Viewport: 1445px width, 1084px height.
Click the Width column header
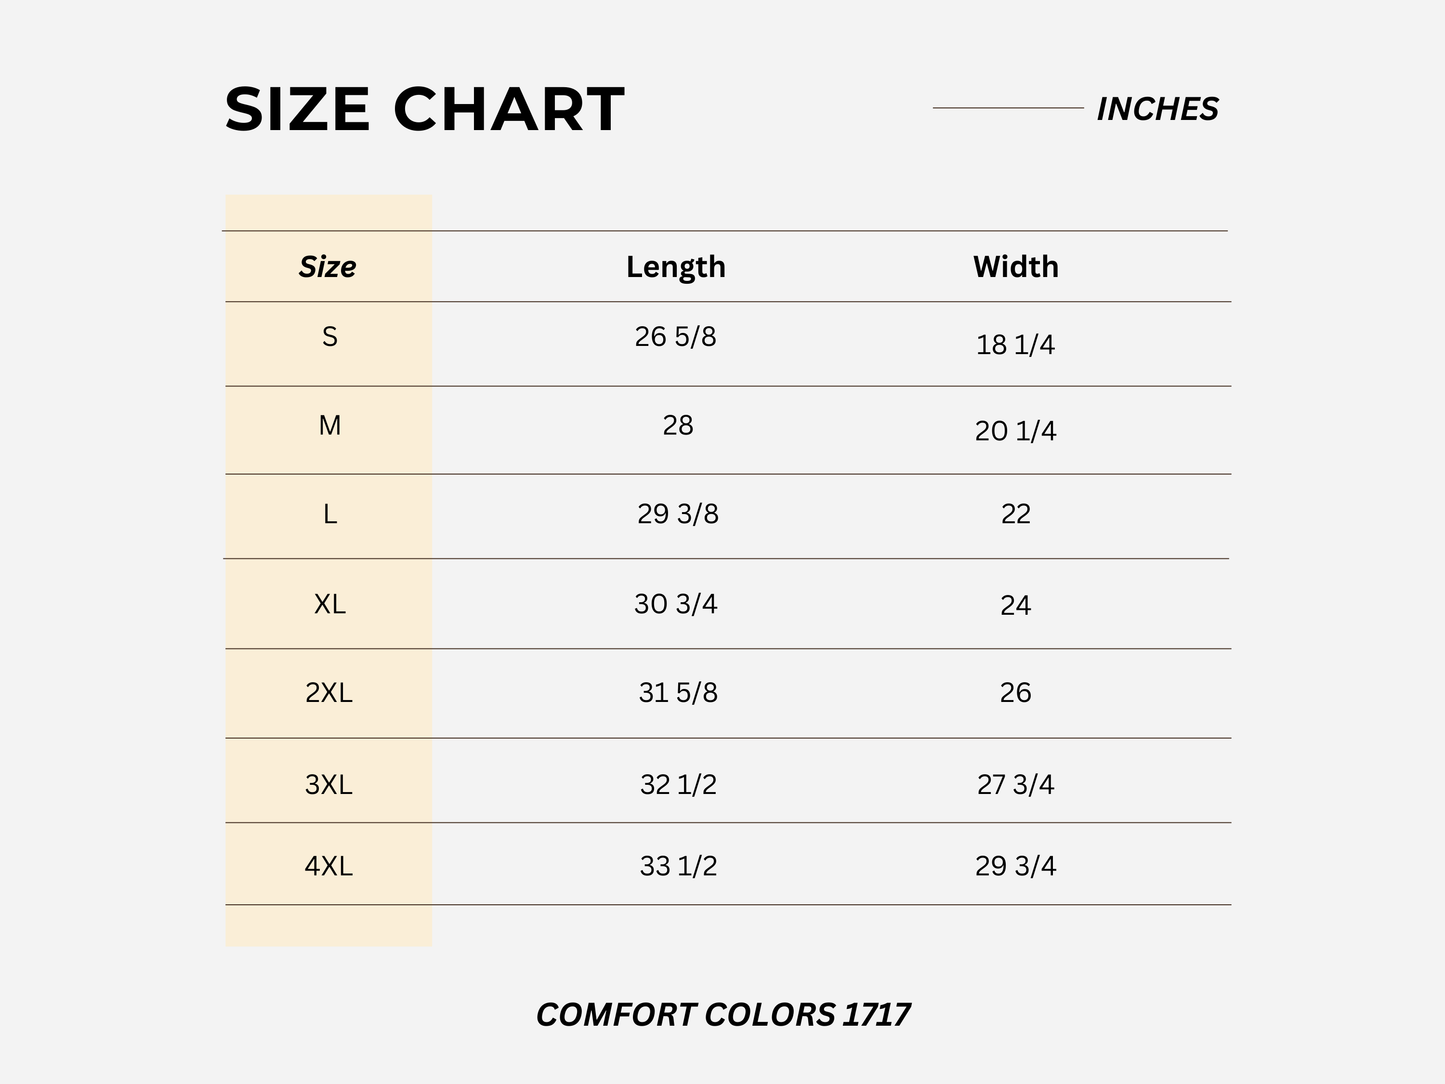click(1015, 267)
